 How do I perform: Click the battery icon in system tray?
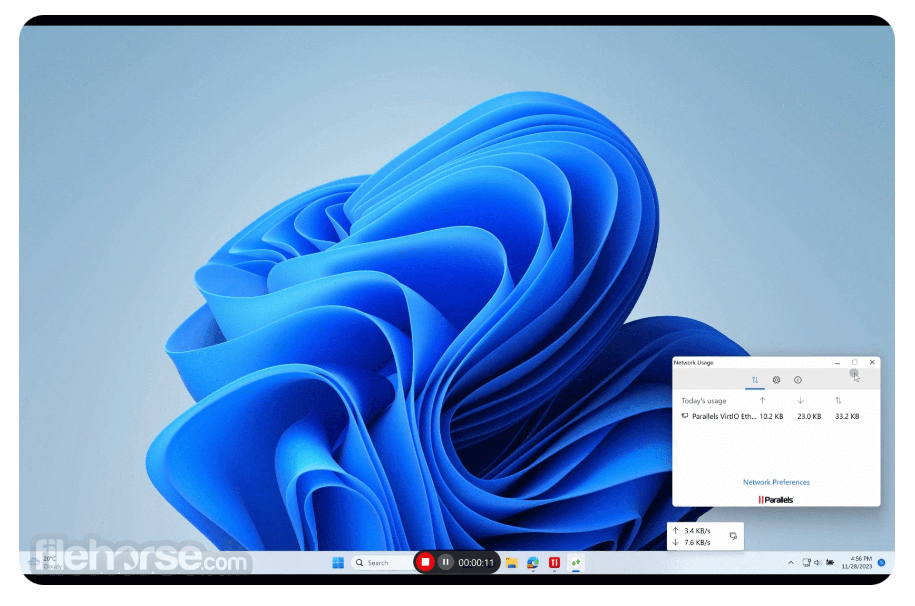click(x=830, y=563)
